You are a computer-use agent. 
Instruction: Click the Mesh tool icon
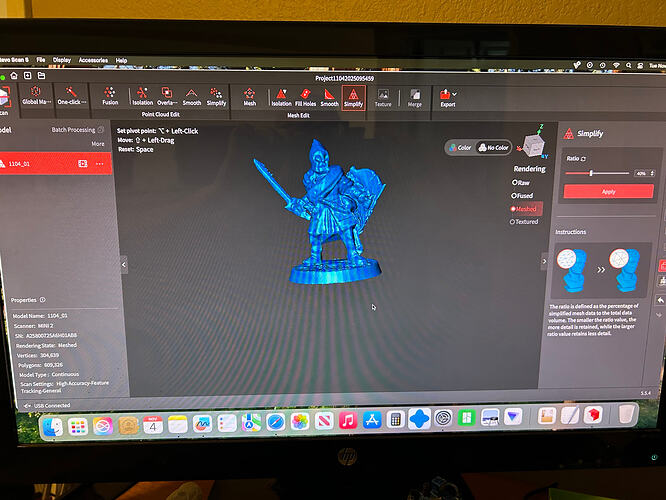[x=250, y=97]
